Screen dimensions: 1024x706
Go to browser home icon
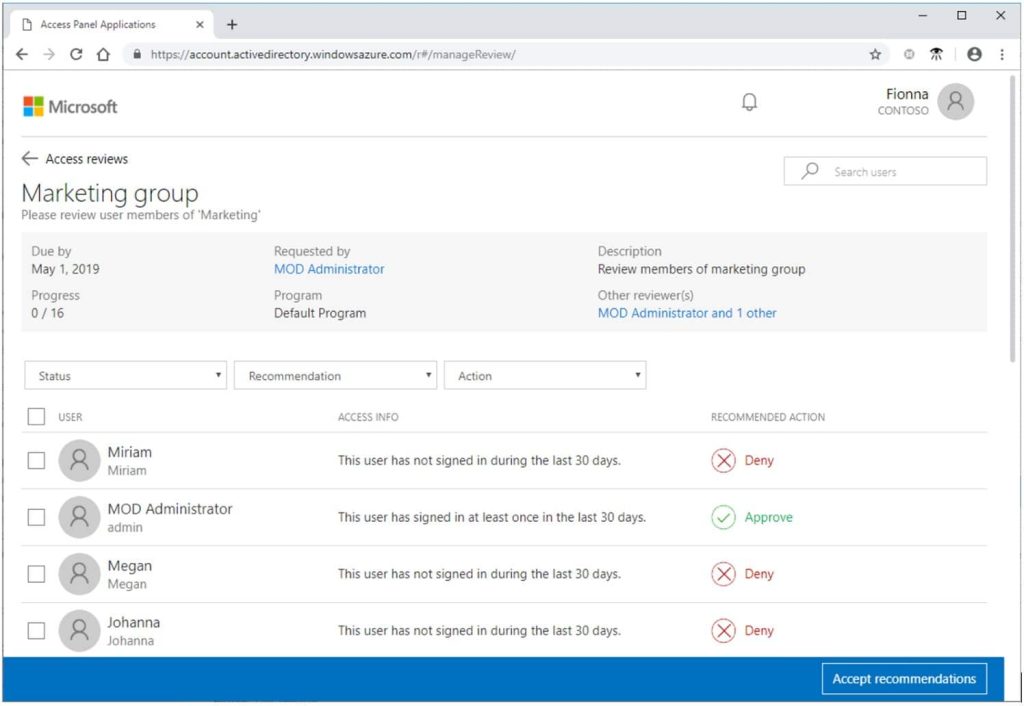[103, 54]
